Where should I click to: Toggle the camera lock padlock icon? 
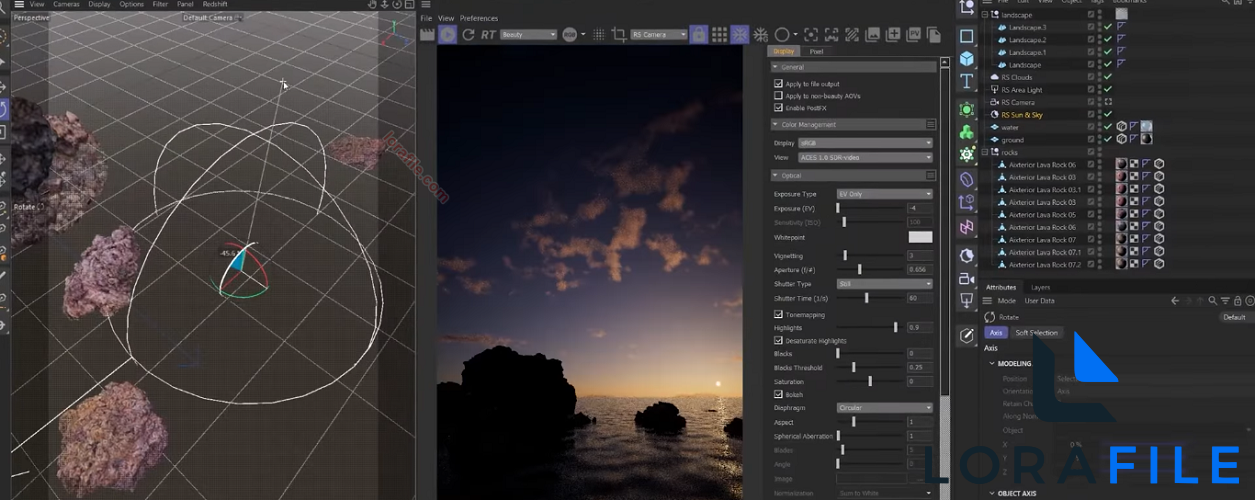[699, 35]
